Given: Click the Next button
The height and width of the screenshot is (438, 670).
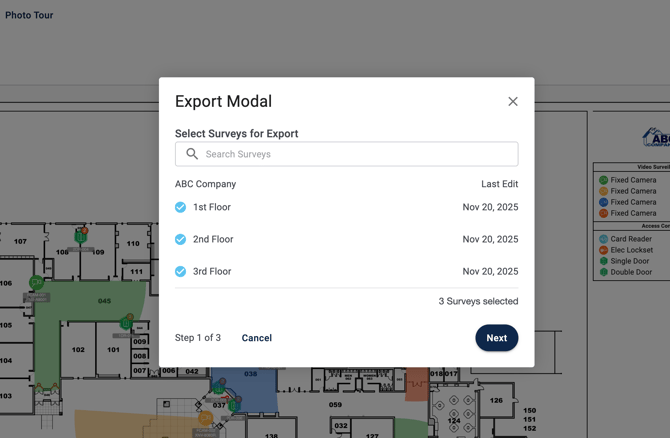Looking at the screenshot, I should pos(496,338).
